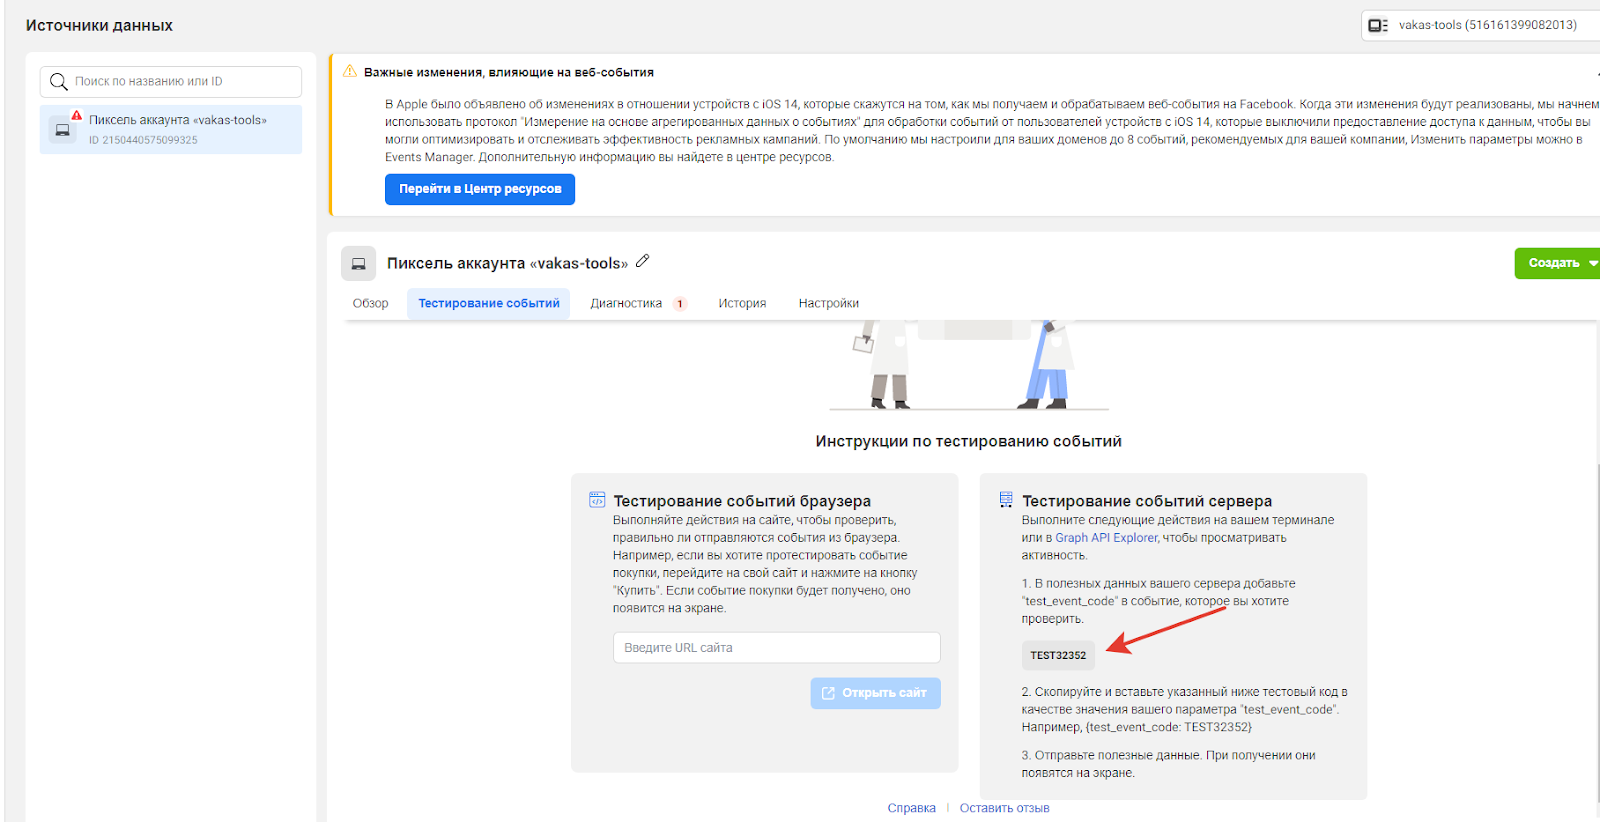Screen dimensions: 1600x822
Task: Go to the История tab
Action: [x=742, y=304]
